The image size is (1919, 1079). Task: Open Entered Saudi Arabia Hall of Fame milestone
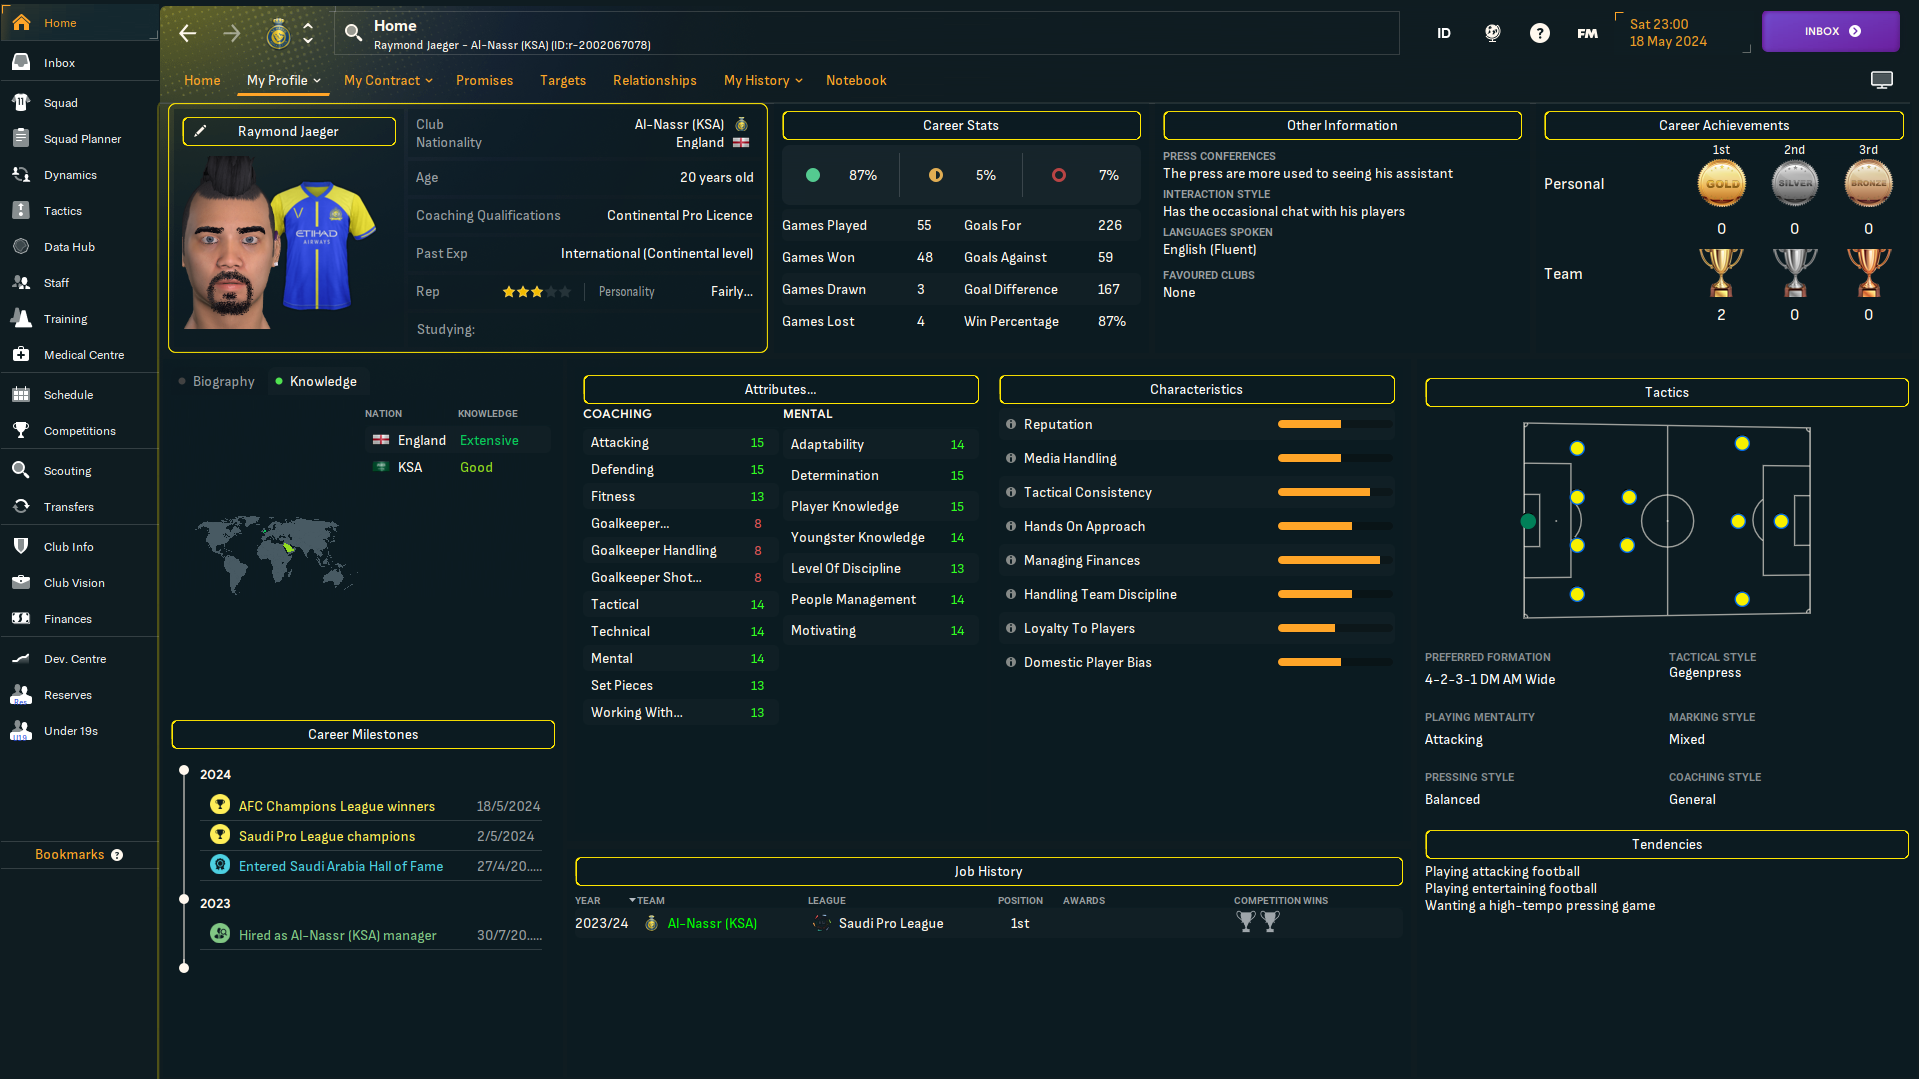point(341,866)
